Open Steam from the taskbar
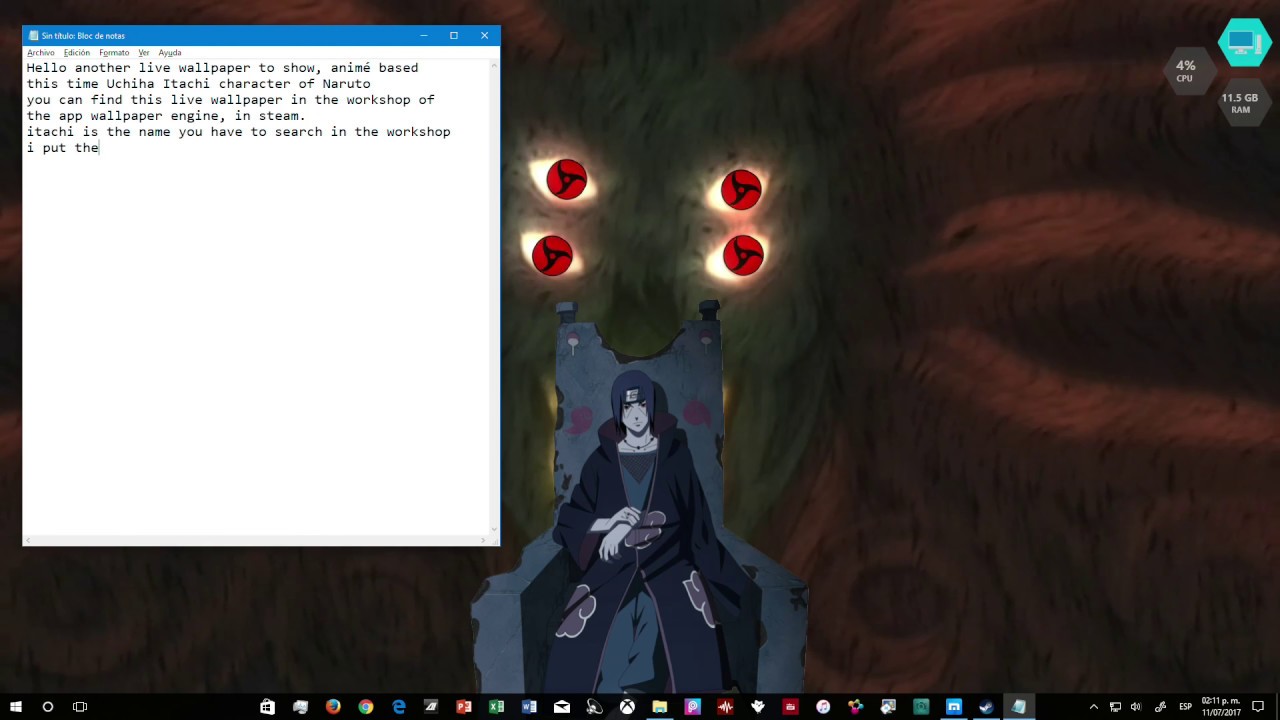This screenshot has height=720, width=1280. [986, 706]
